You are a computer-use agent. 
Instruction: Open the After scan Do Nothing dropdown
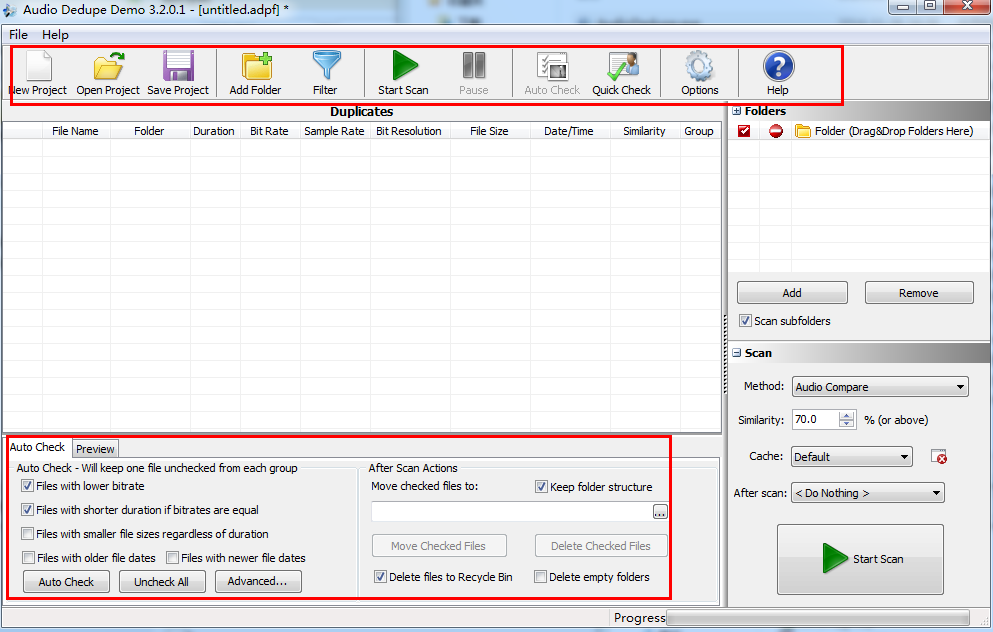click(868, 493)
